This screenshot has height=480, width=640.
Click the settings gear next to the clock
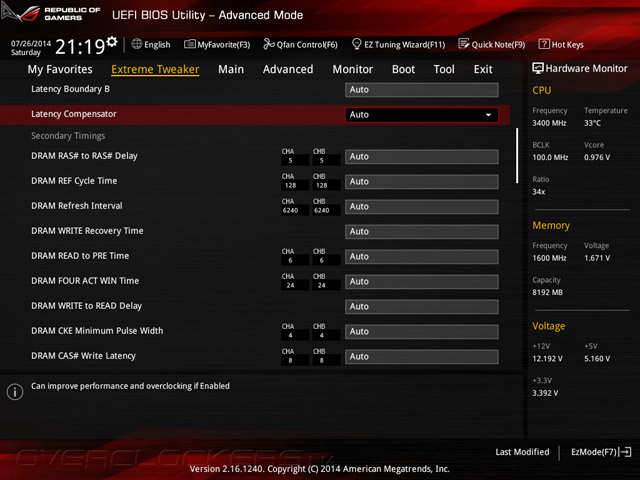(112, 42)
